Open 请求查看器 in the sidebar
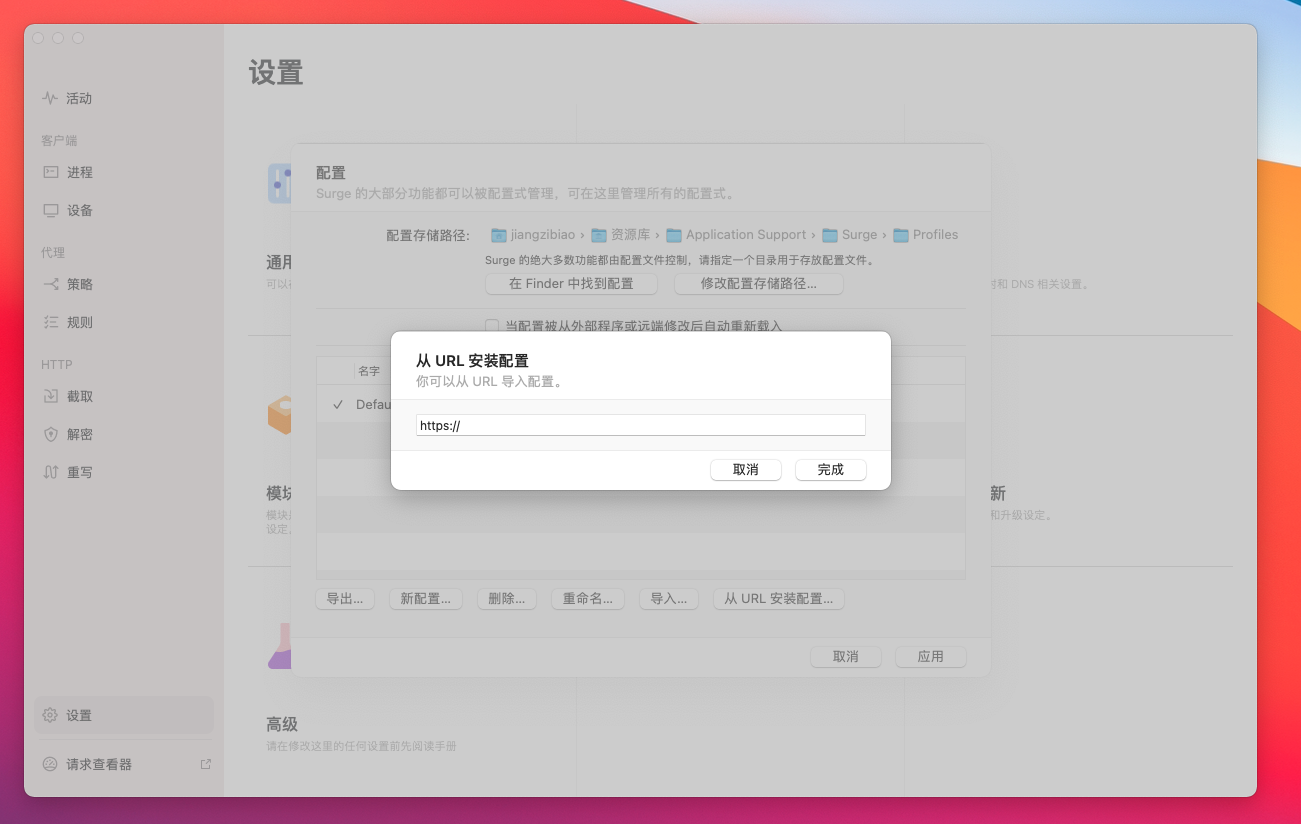 click(99, 764)
